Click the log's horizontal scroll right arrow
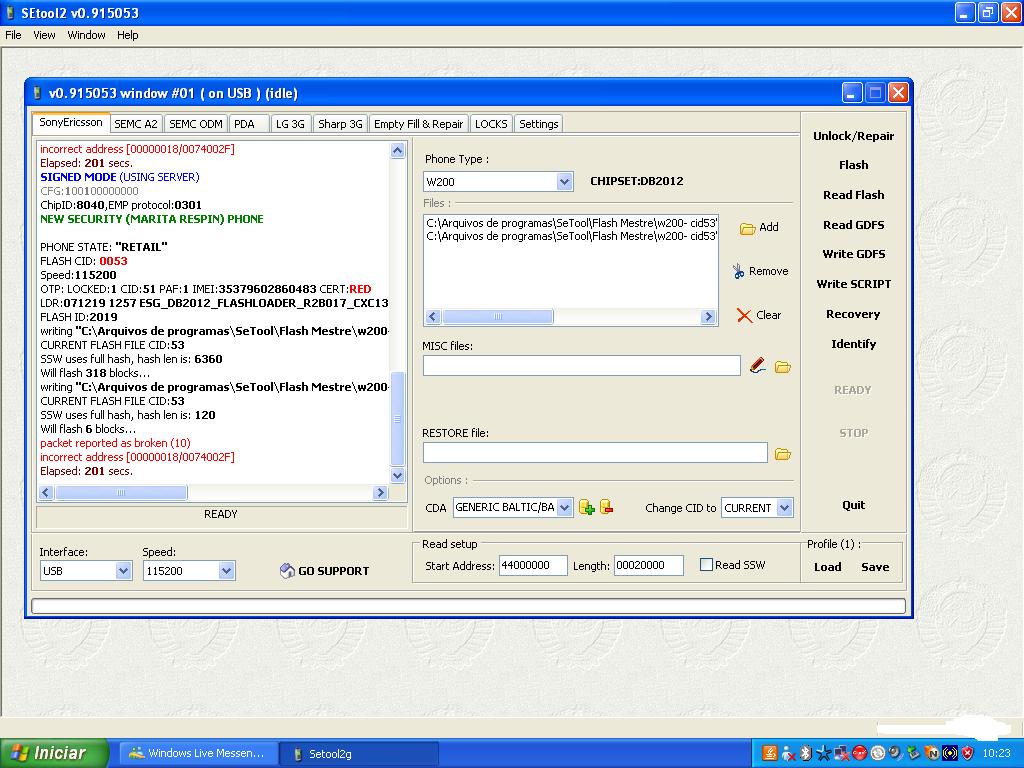The height and width of the screenshot is (768, 1024). 380,492
